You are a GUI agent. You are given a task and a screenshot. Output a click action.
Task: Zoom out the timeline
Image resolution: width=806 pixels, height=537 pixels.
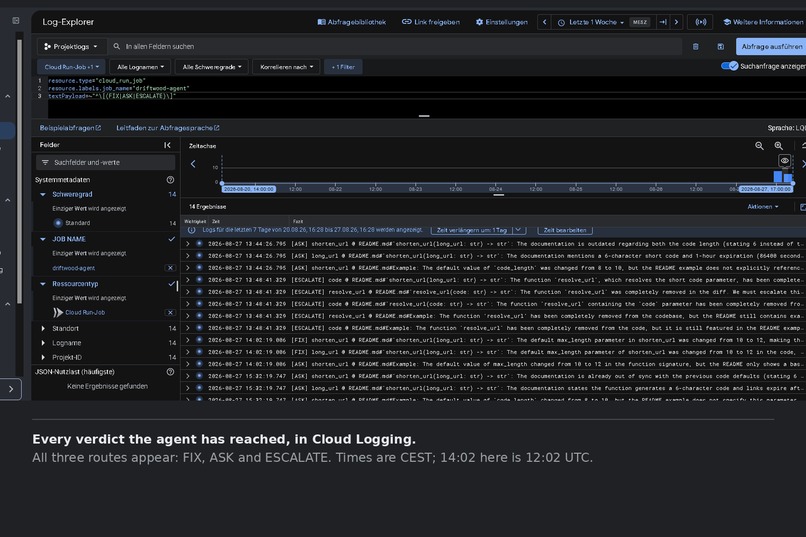pos(759,146)
